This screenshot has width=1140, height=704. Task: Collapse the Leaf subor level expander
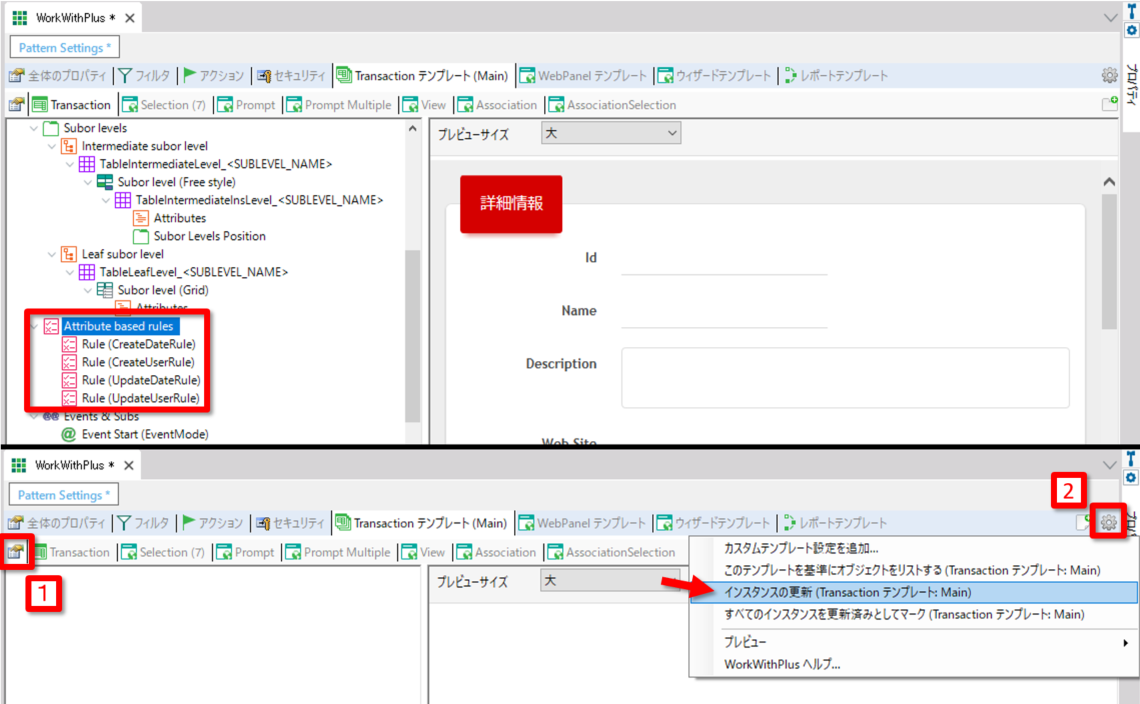tap(52, 255)
